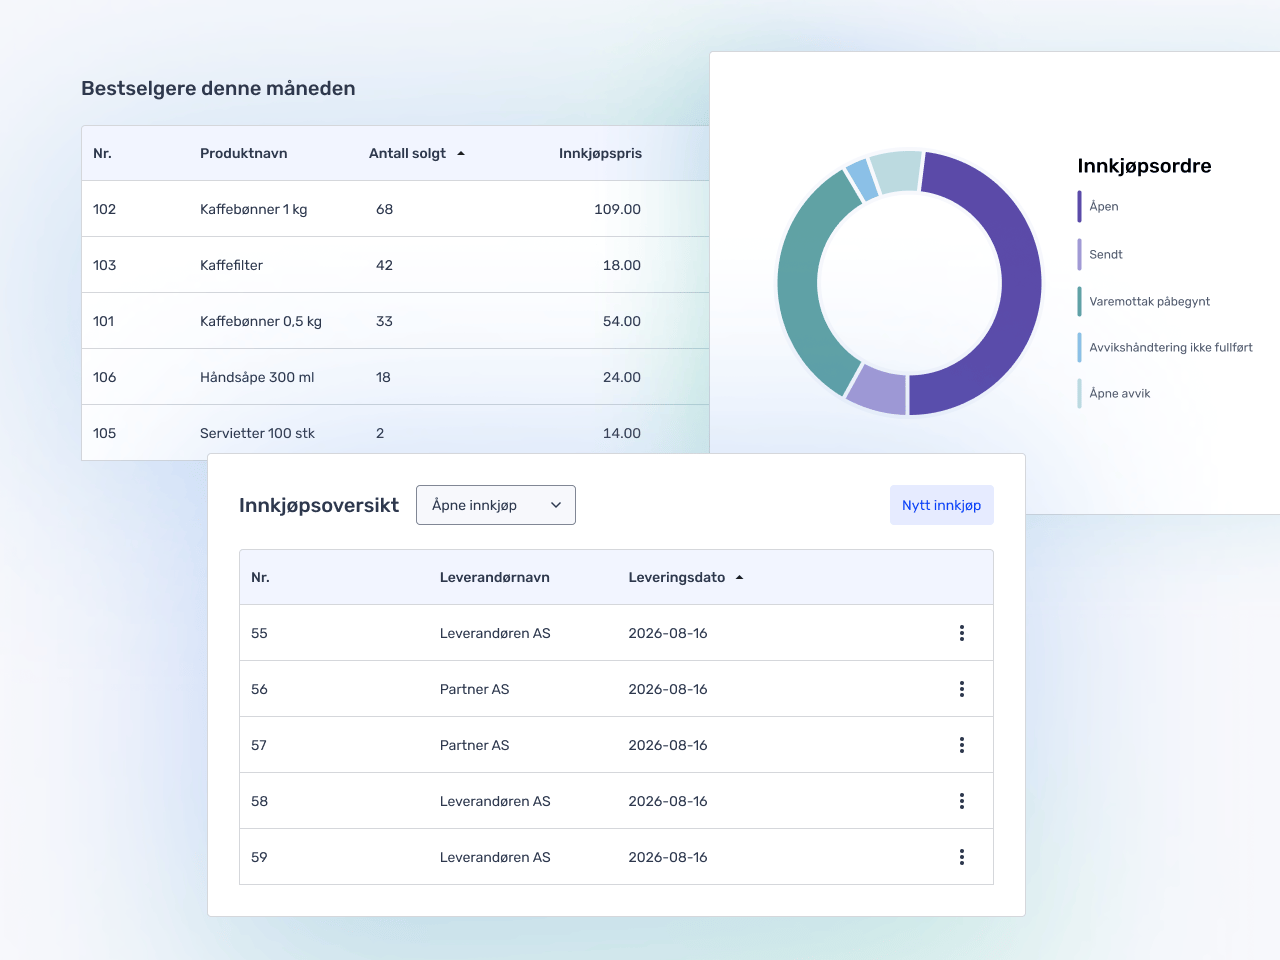Open the actions menu for order 55
The image size is (1280, 960).
[961, 633]
